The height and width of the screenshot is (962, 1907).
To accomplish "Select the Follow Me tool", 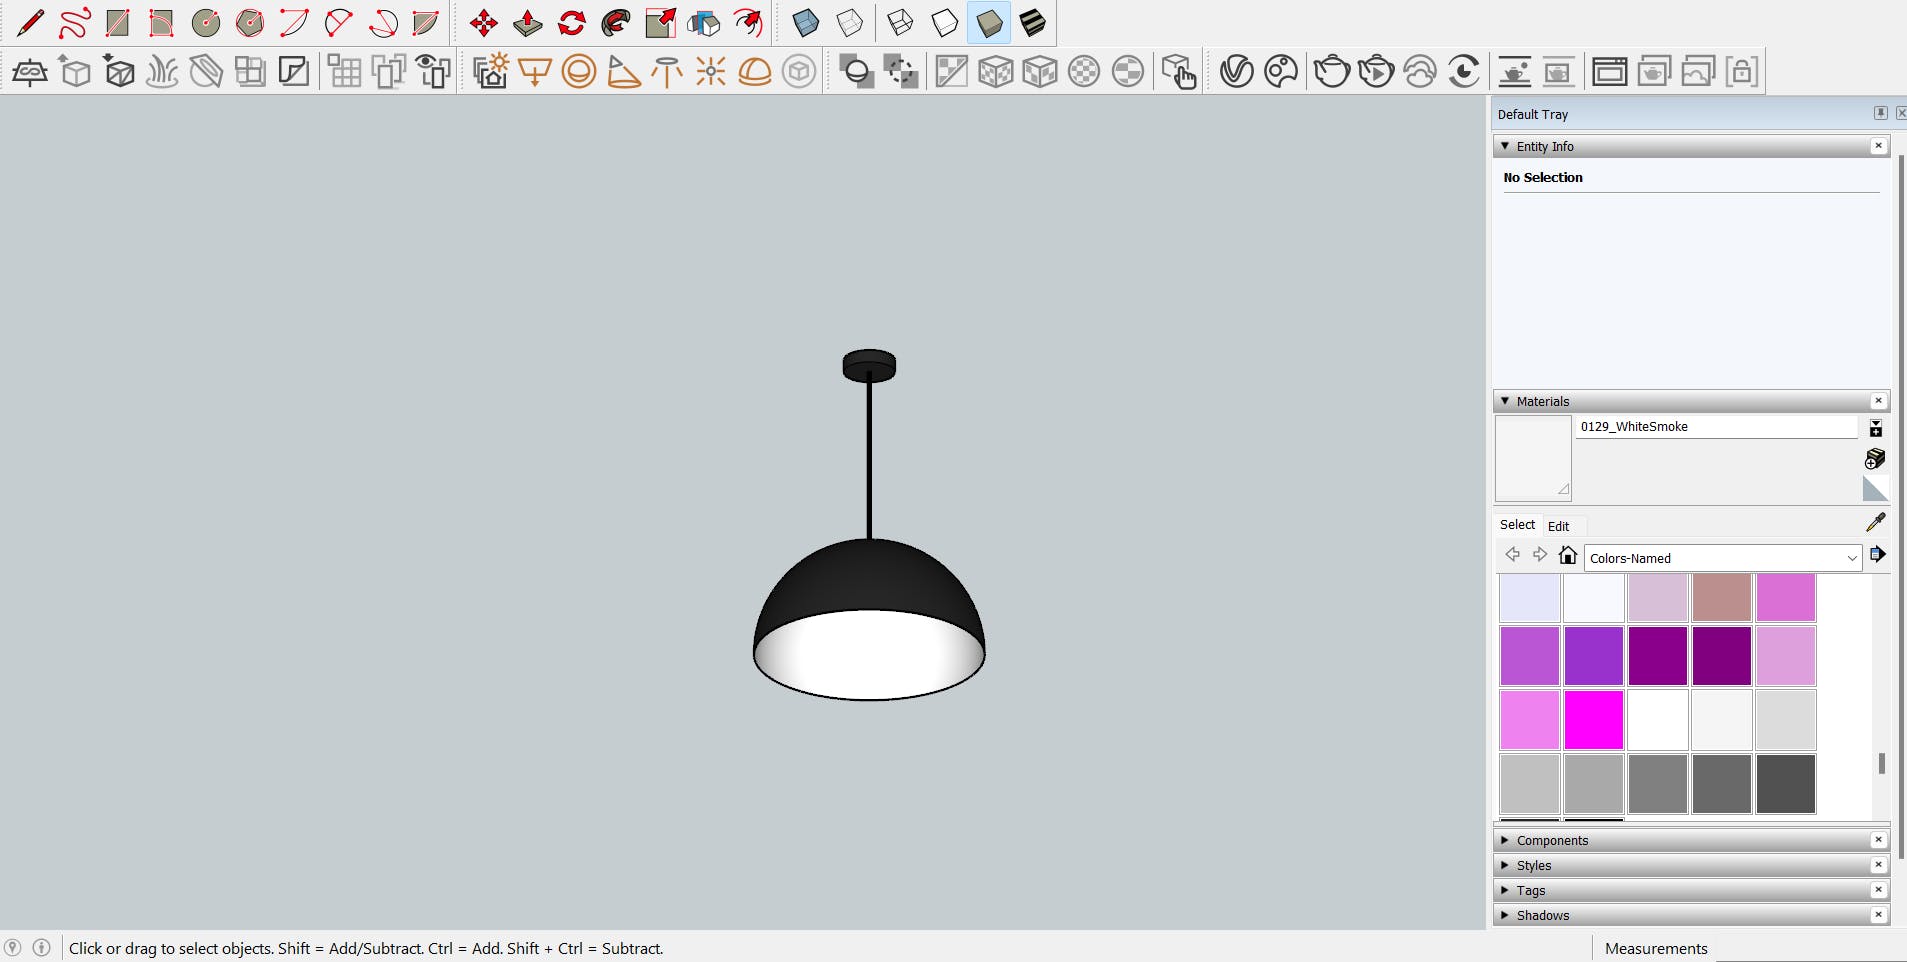I will [616, 23].
